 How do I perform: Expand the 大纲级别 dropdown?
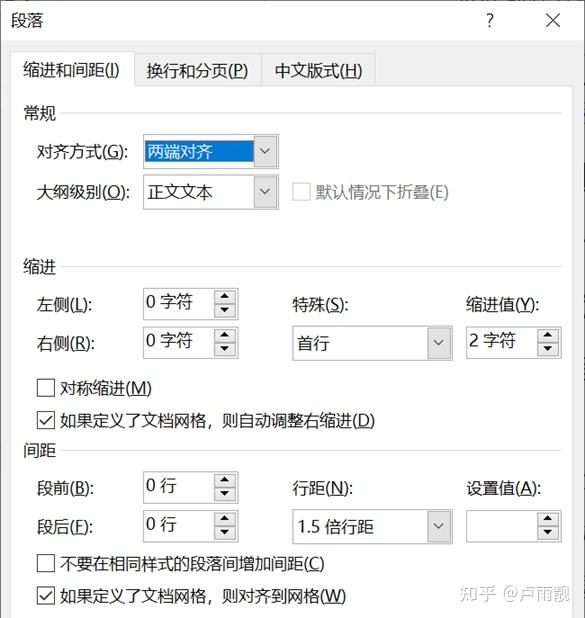265,192
